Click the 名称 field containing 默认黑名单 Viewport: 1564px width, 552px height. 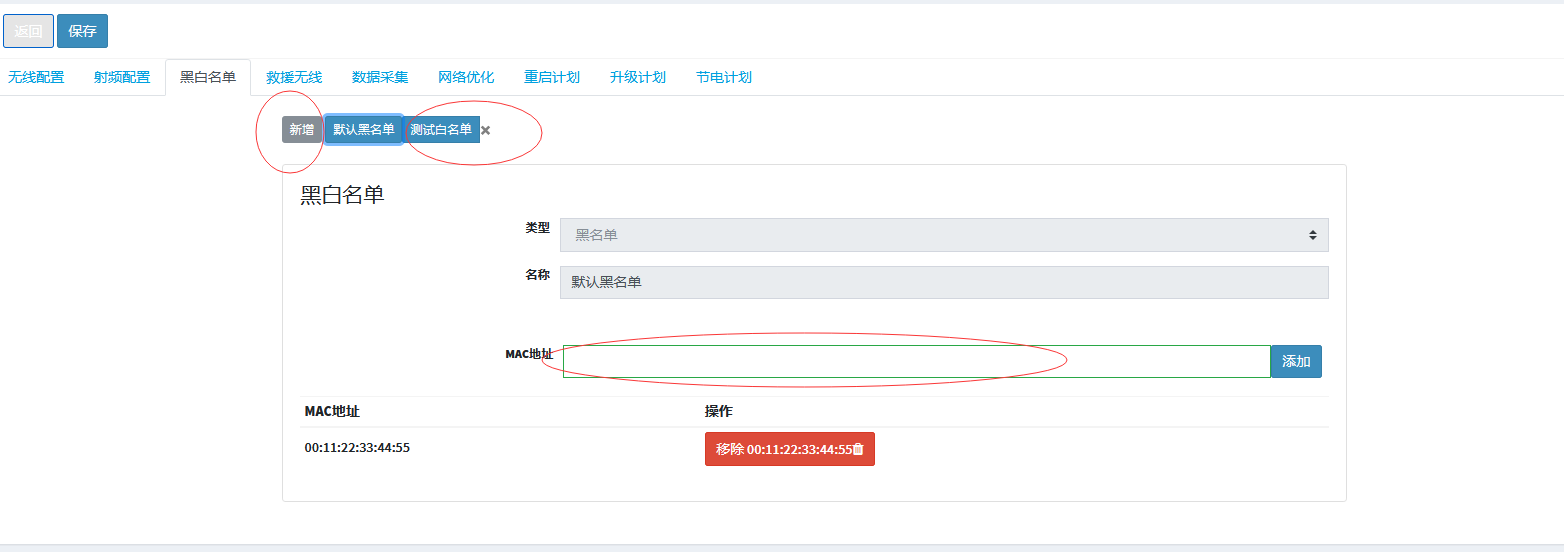pos(944,282)
